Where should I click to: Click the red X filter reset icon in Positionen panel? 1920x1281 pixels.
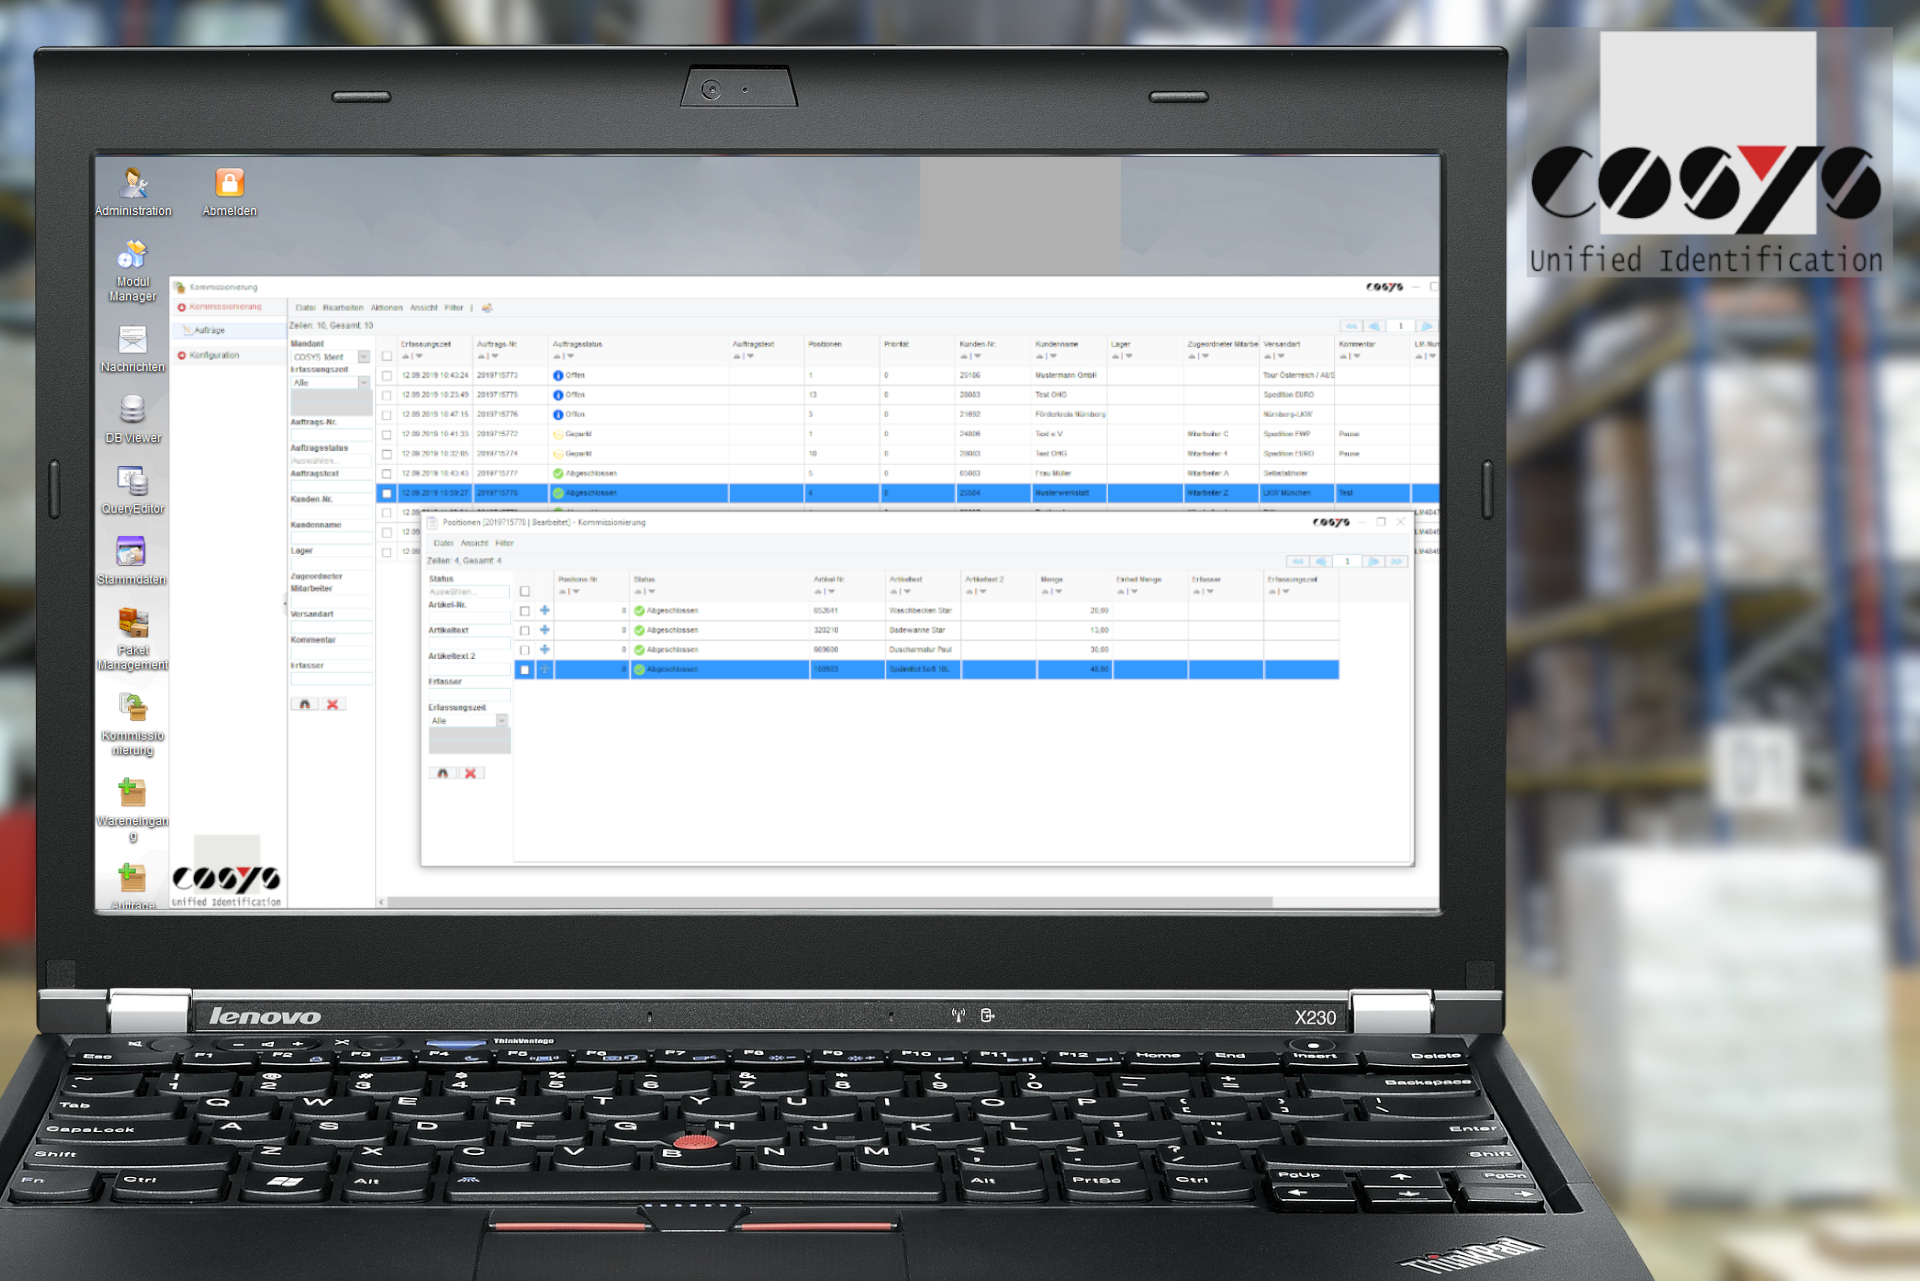470,773
